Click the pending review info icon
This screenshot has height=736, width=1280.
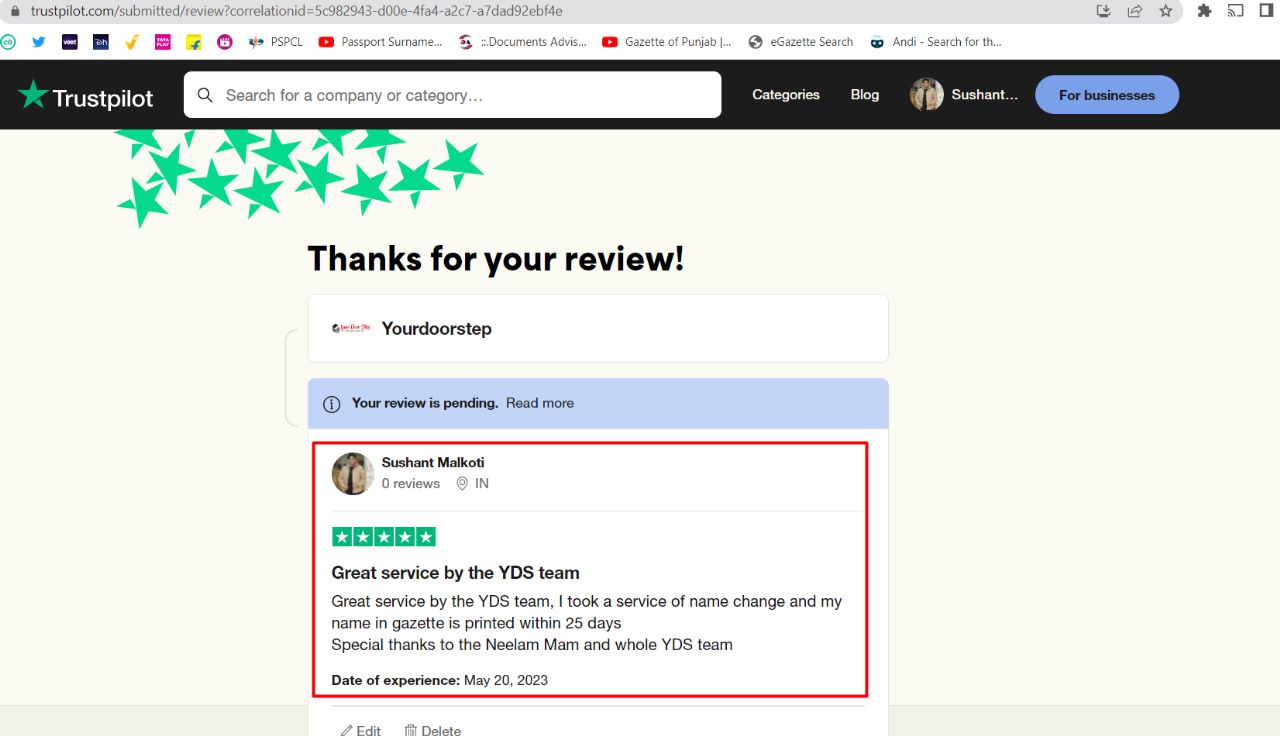pyautogui.click(x=331, y=404)
